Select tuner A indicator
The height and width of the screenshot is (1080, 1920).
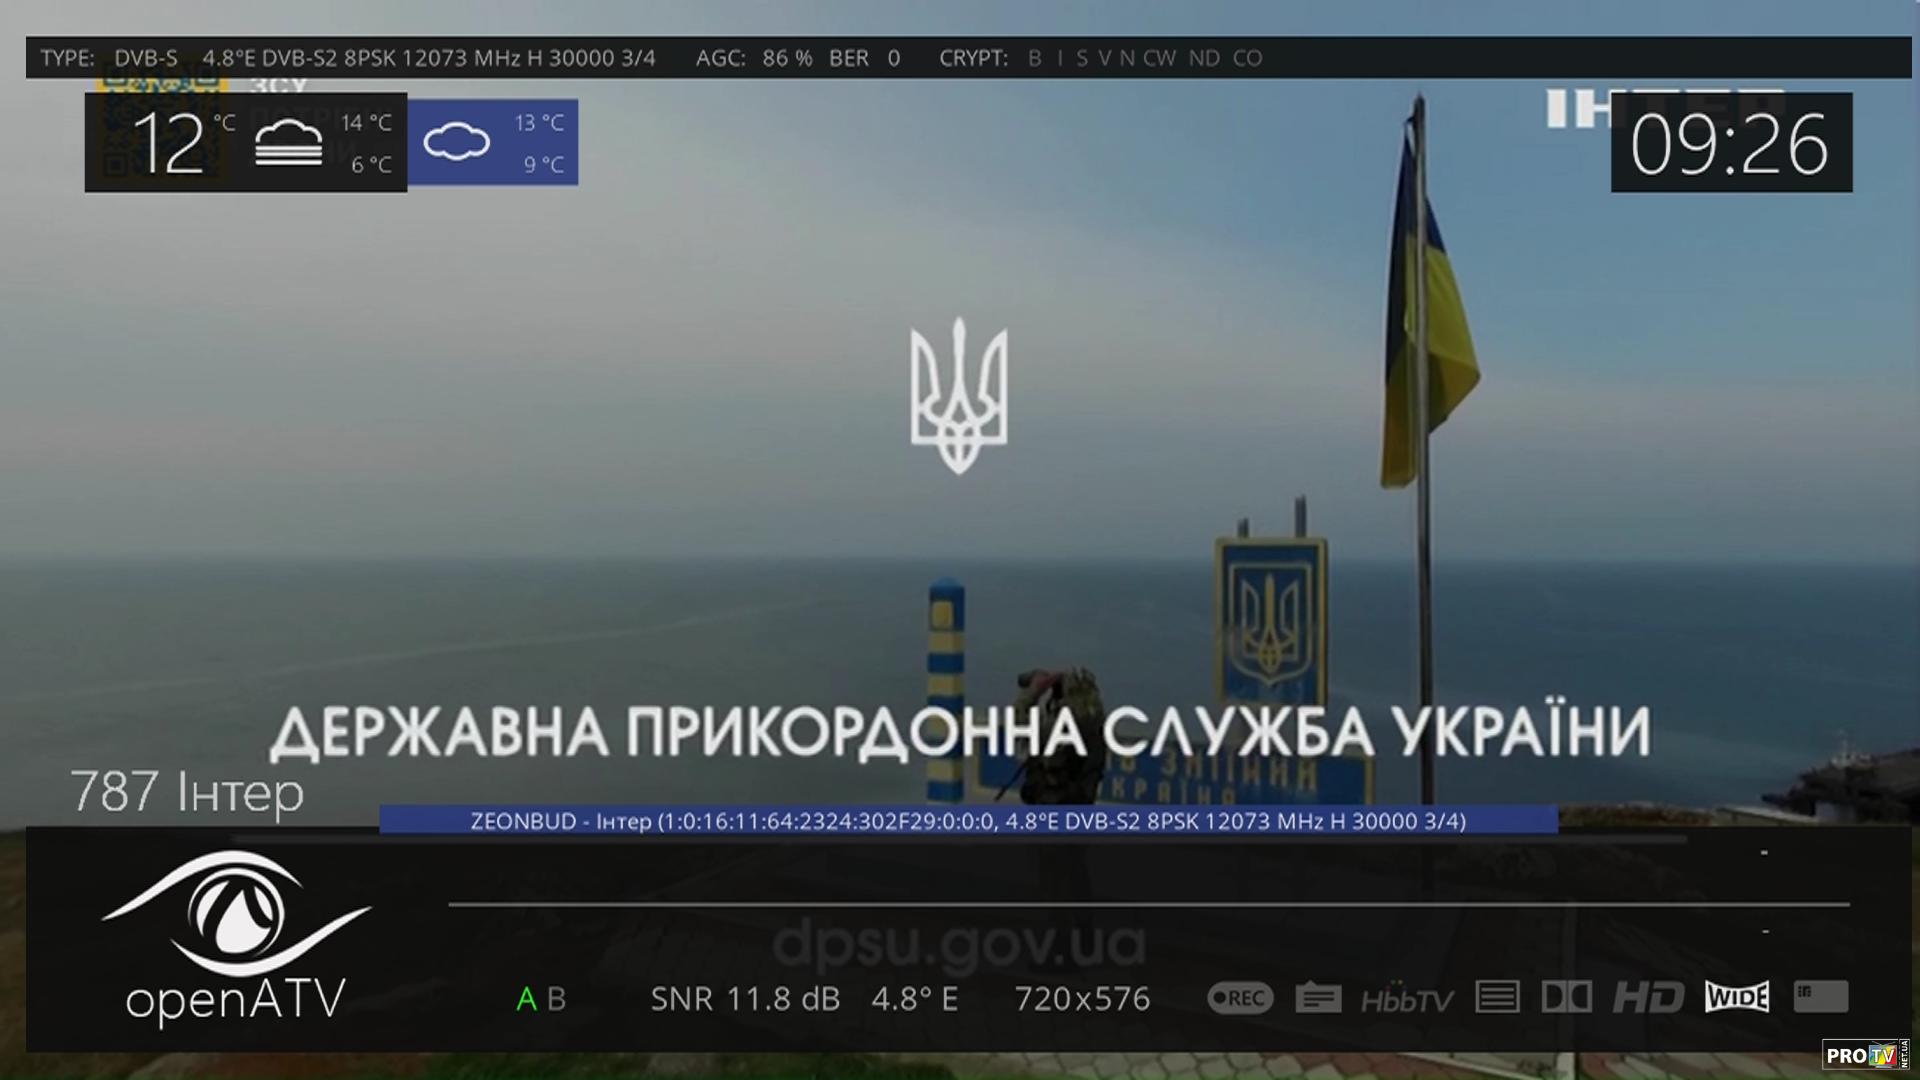pos(526,999)
